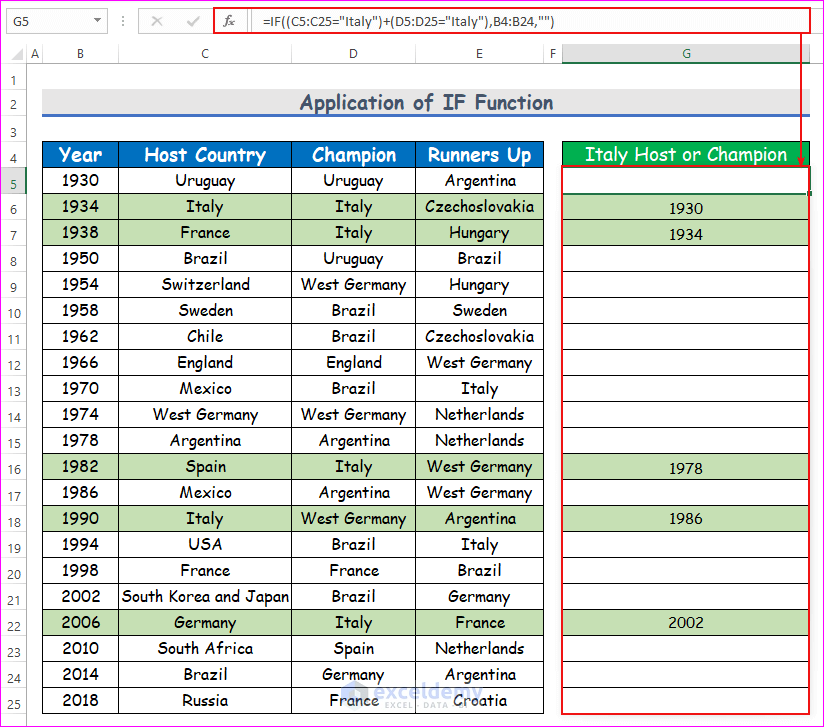Select the 'France' host cell for 1938

click(x=205, y=232)
